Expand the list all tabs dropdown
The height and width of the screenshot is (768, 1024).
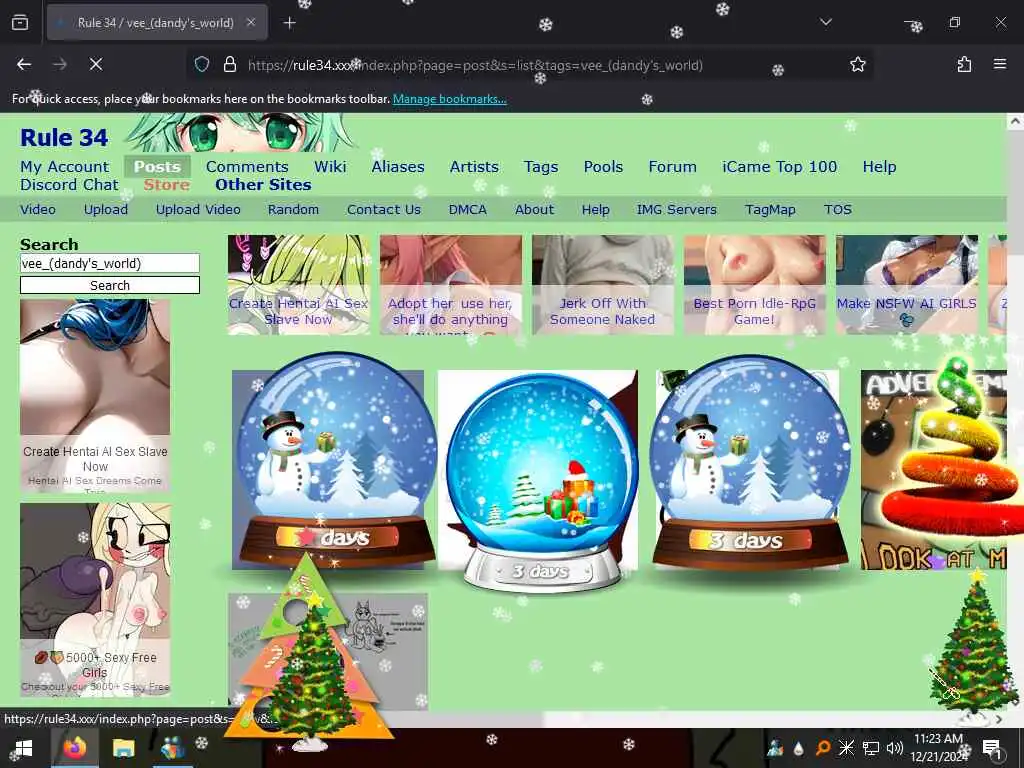pos(826,22)
